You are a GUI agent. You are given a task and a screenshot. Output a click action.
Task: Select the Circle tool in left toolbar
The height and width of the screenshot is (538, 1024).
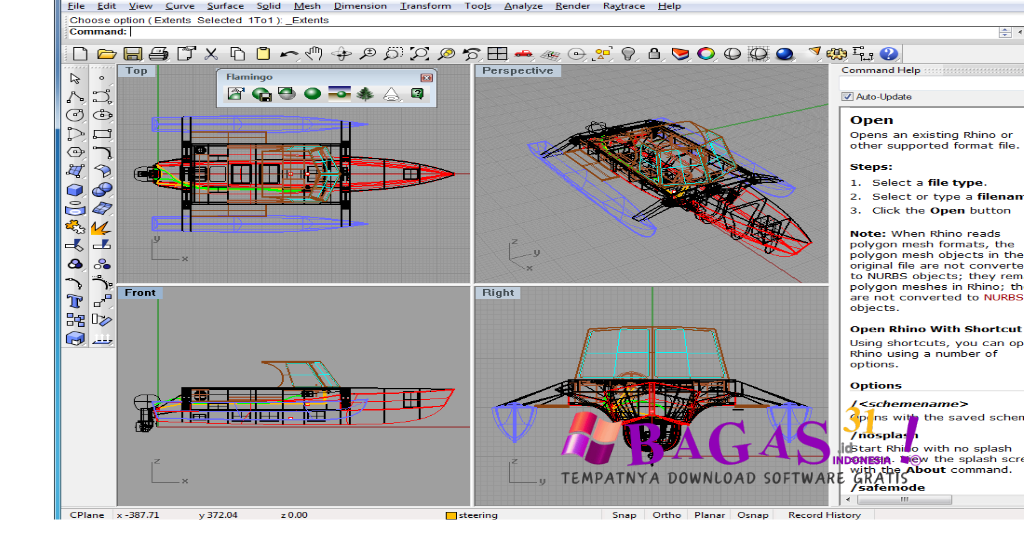75,116
